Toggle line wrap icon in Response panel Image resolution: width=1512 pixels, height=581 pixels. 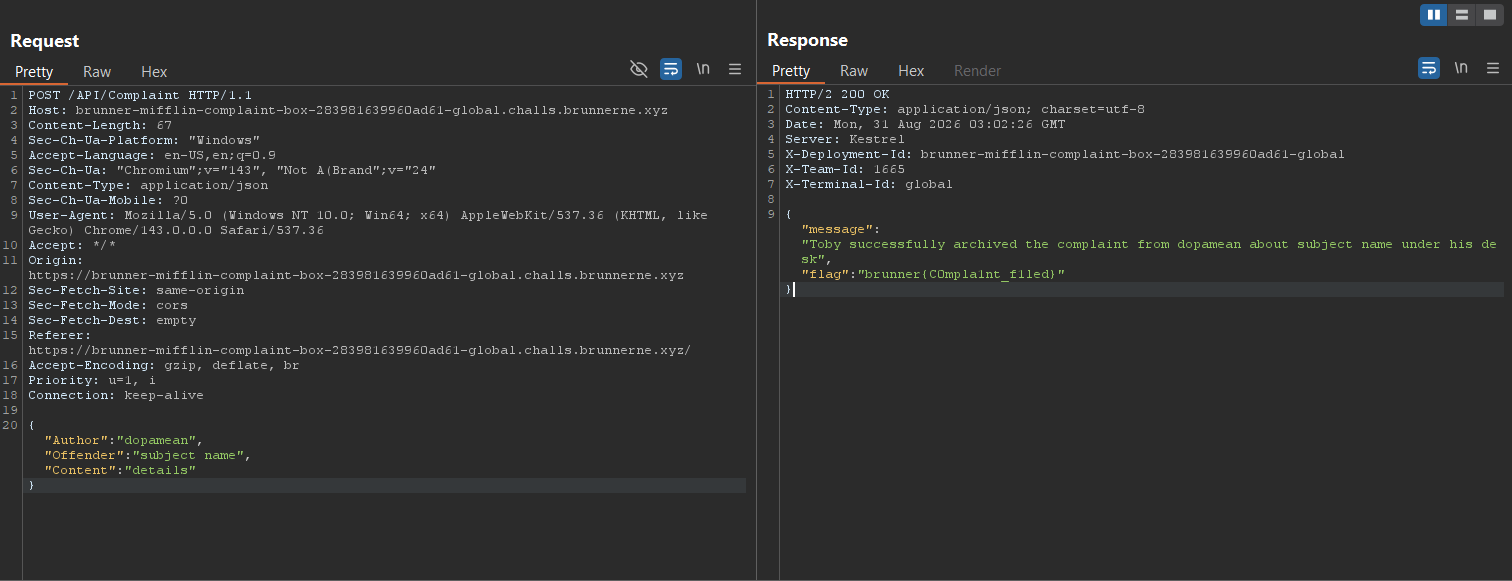[x=1429, y=68]
